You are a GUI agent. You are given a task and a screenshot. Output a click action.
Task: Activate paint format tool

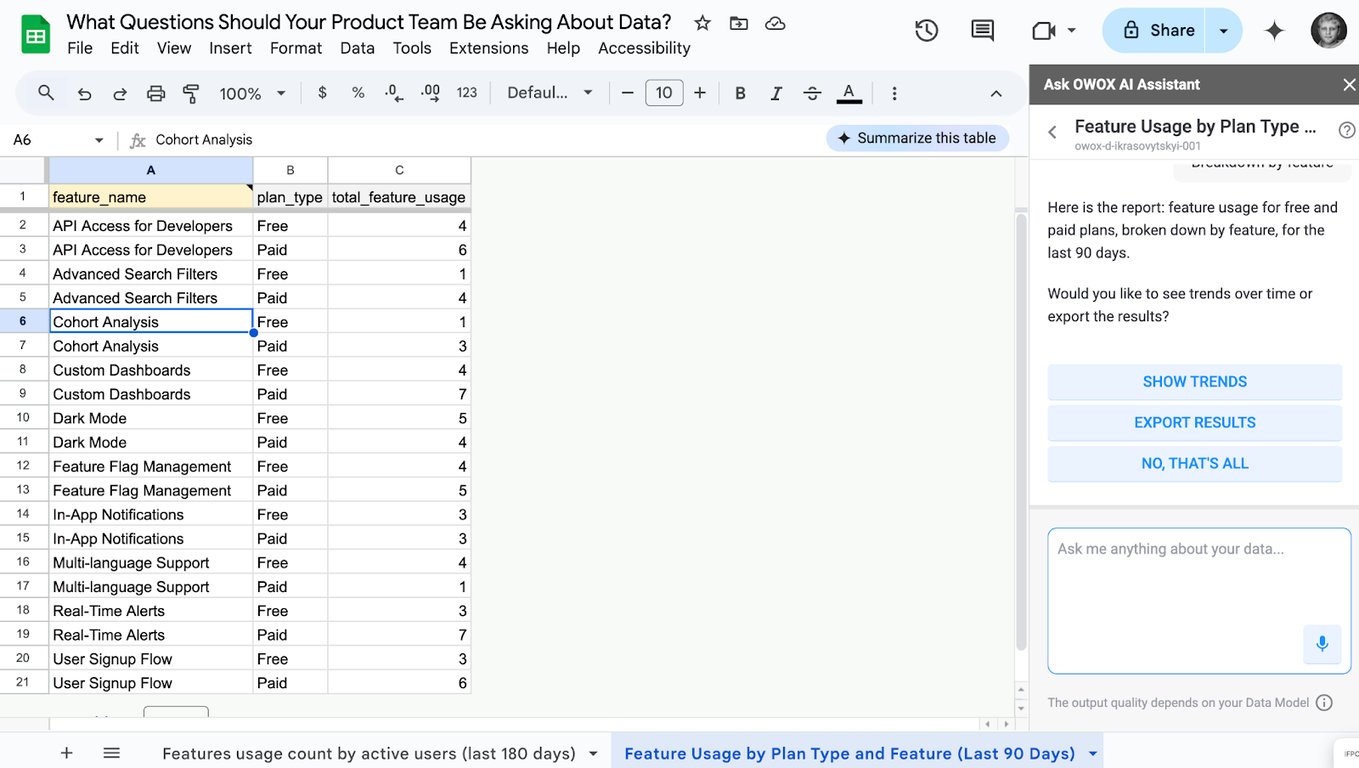(x=191, y=93)
